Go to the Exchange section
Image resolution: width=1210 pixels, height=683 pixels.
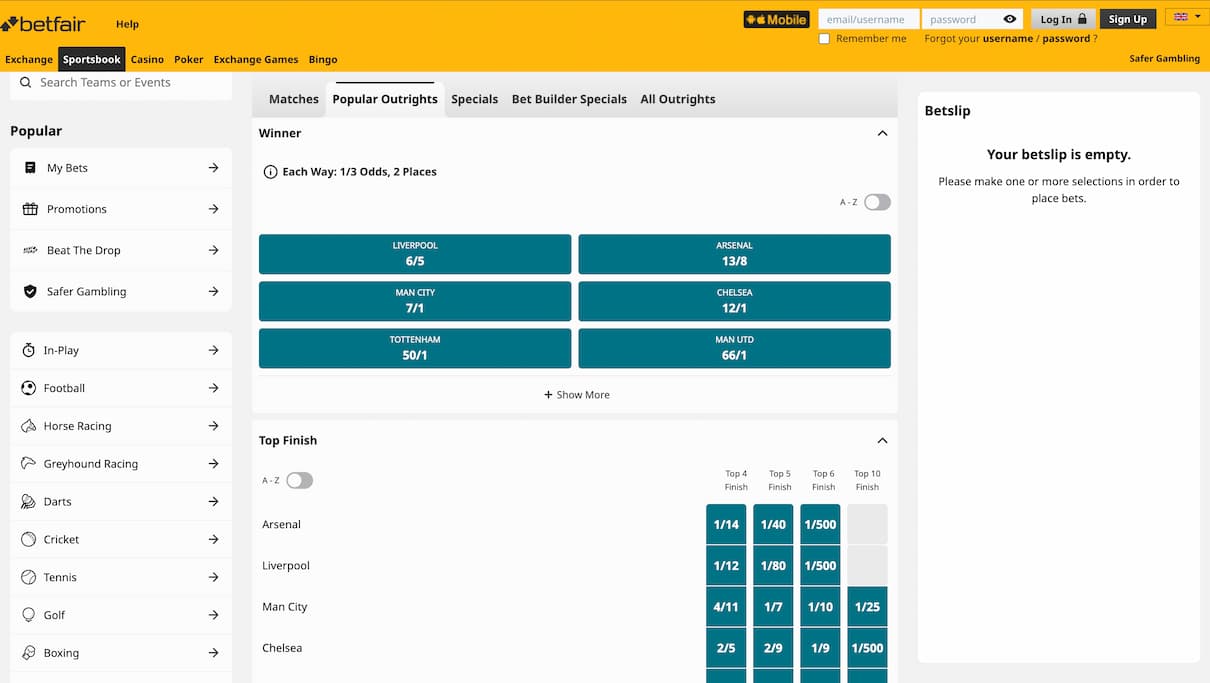pyautogui.click(x=29, y=60)
